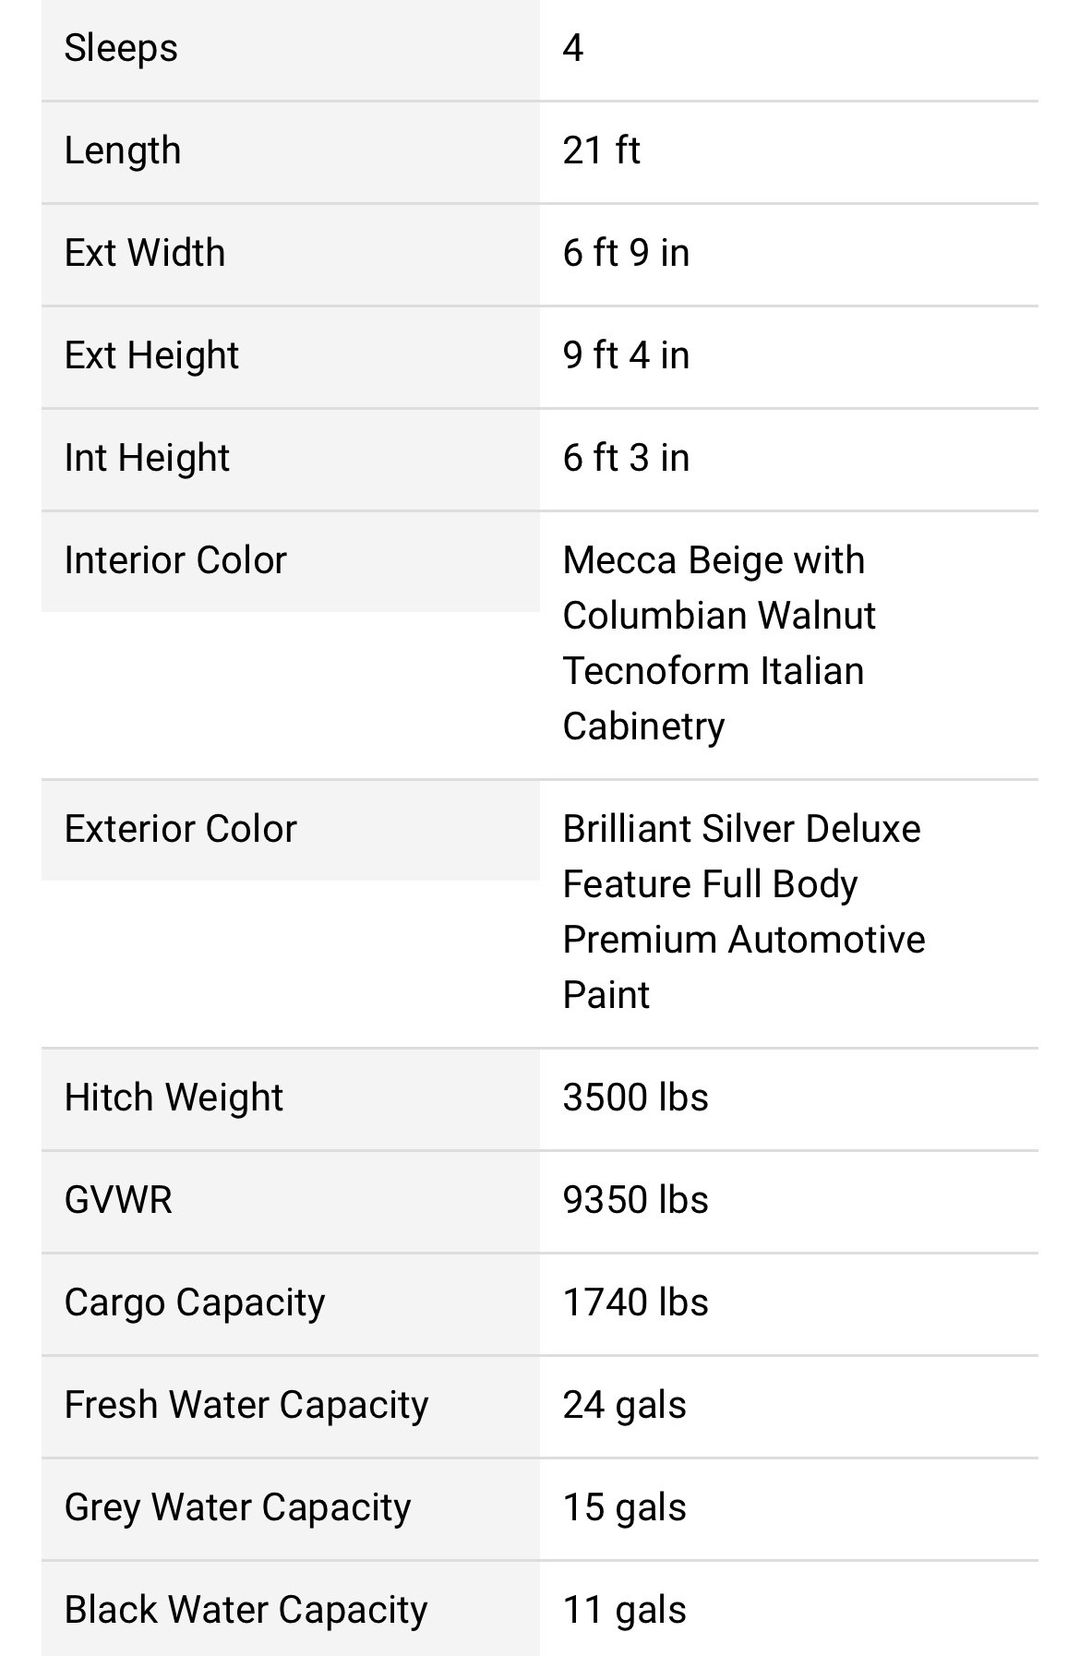Click the 3500 lbs hitch value
Viewport: 1080px width, 1656px height.
pyautogui.click(x=636, y=1097)
